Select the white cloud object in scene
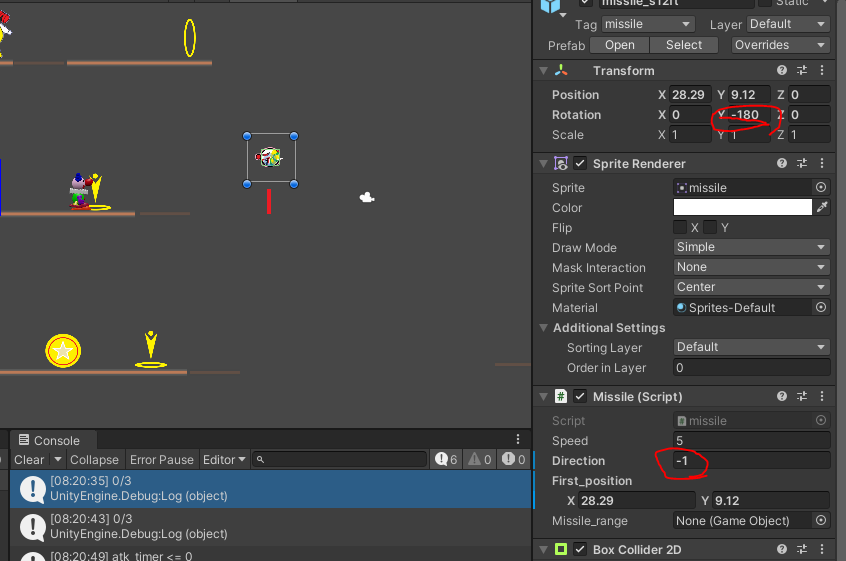The height and width of the screenshot is (561, 846). point(367,197)
